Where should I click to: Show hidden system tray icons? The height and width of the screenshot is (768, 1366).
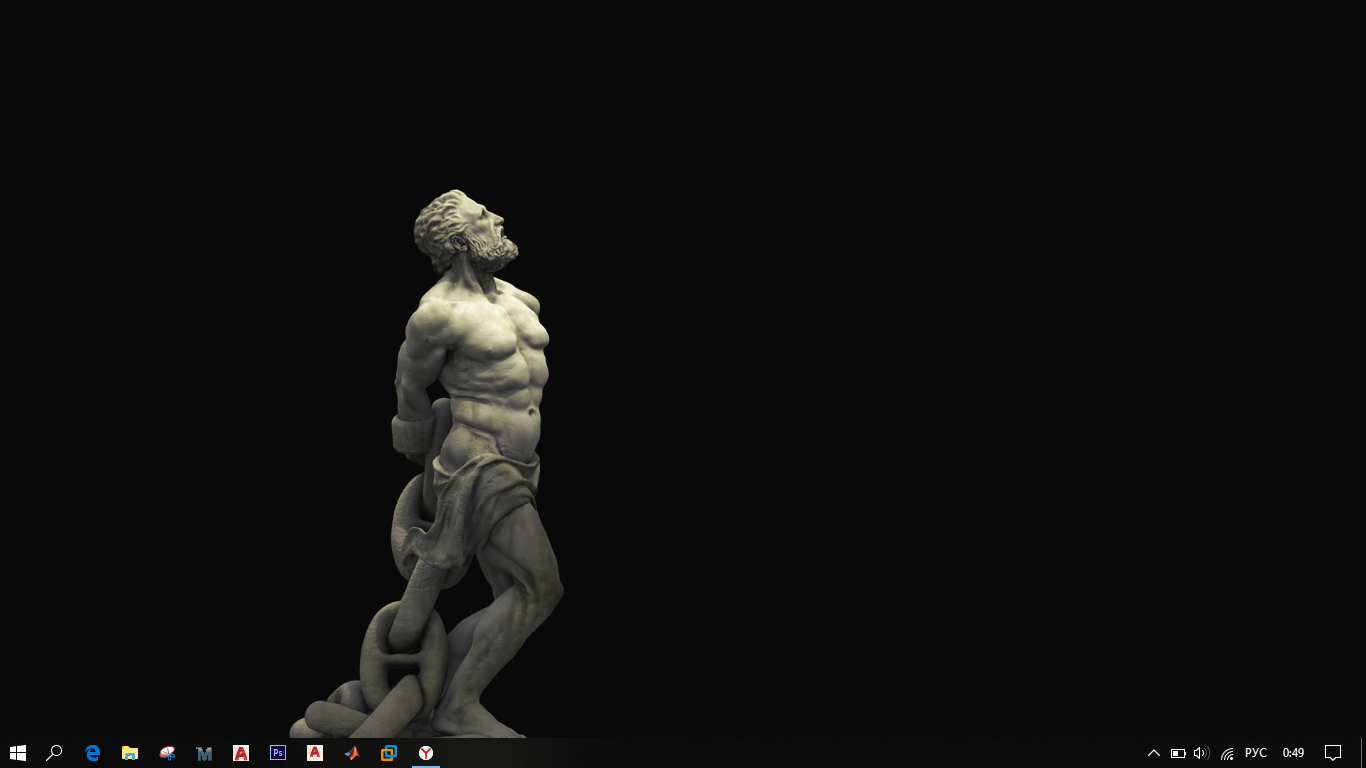click(x=1153, y=753)
